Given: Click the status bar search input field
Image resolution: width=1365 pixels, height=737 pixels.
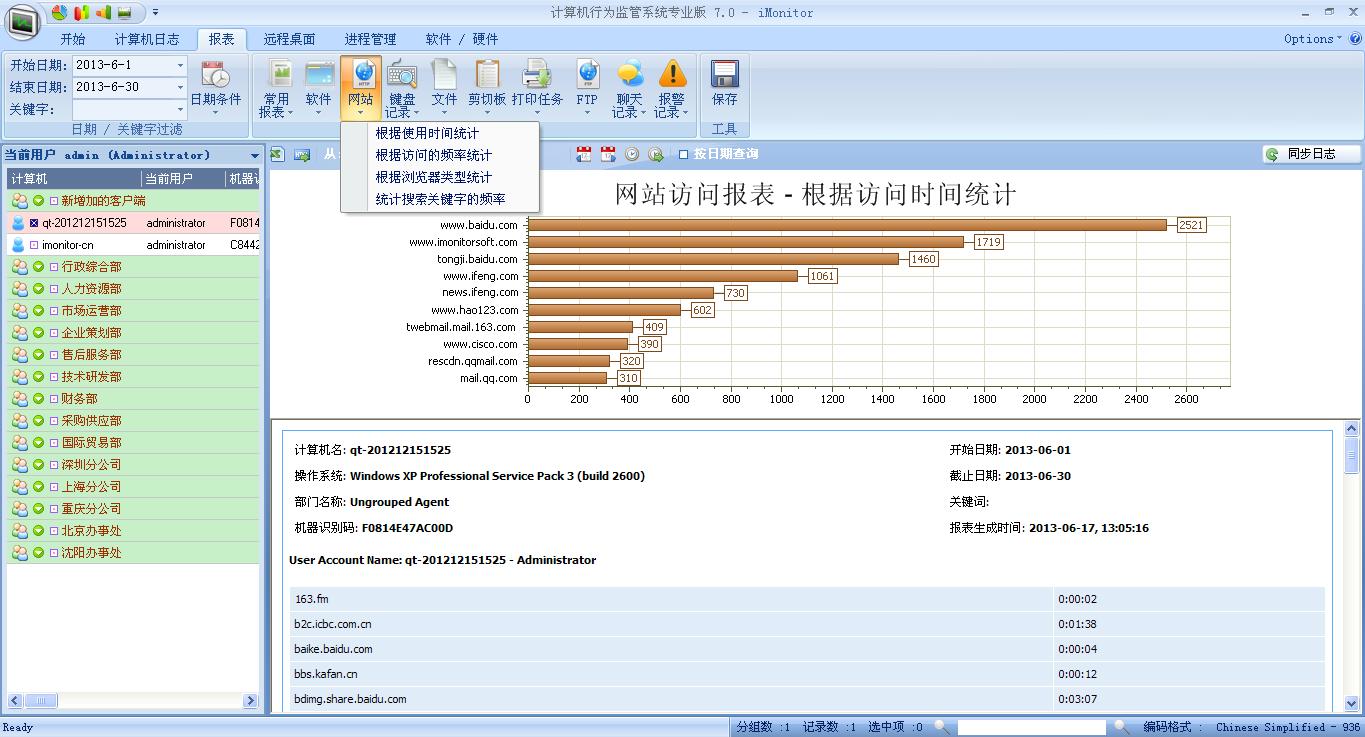Looking at the screenshot, I should pyautogui.click(x=1031, y=727).
